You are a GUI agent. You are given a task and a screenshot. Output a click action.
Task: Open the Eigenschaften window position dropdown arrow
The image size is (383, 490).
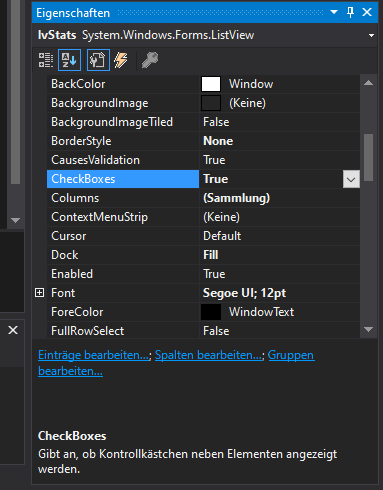(x=334, y=12)
